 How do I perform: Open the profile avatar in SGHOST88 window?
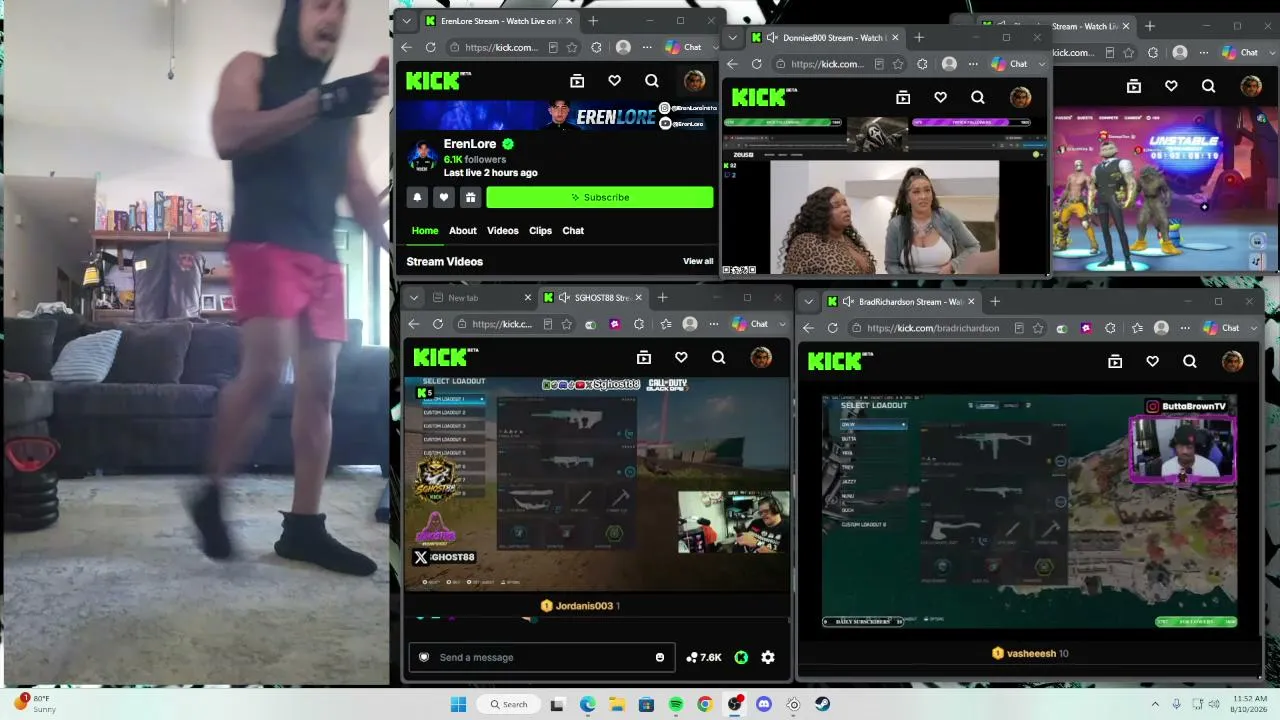point(761,357)
